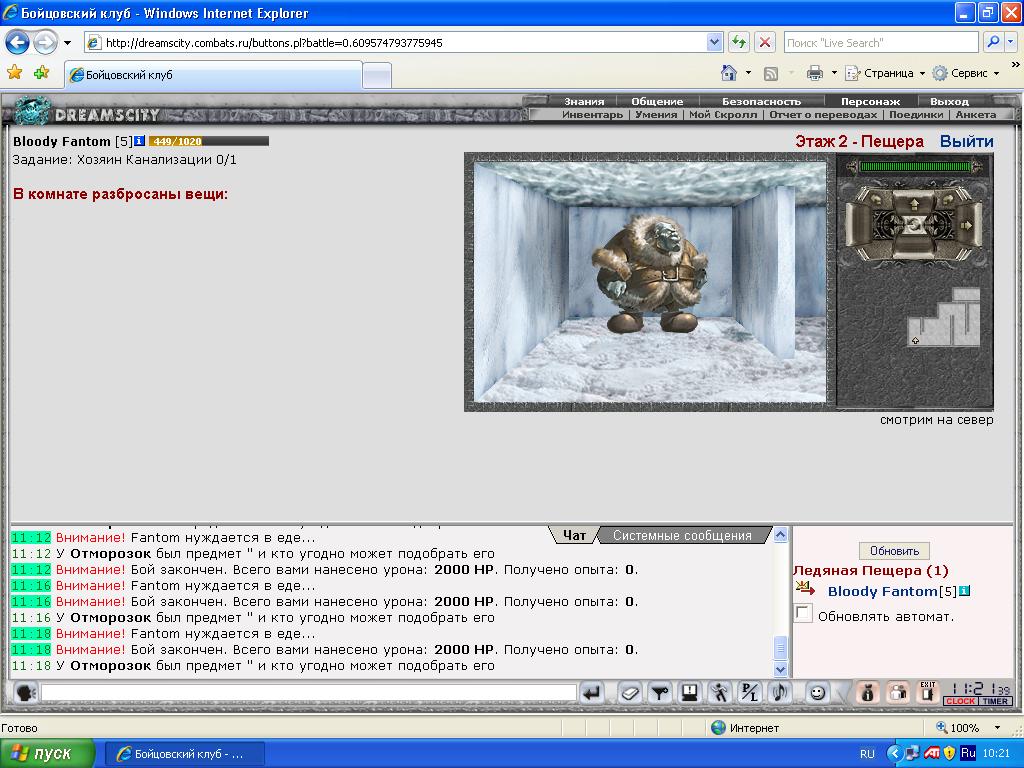Send chat message with the return-arrow icon
The height and width of the screenshot is (768, 1024).
(592, 692)
